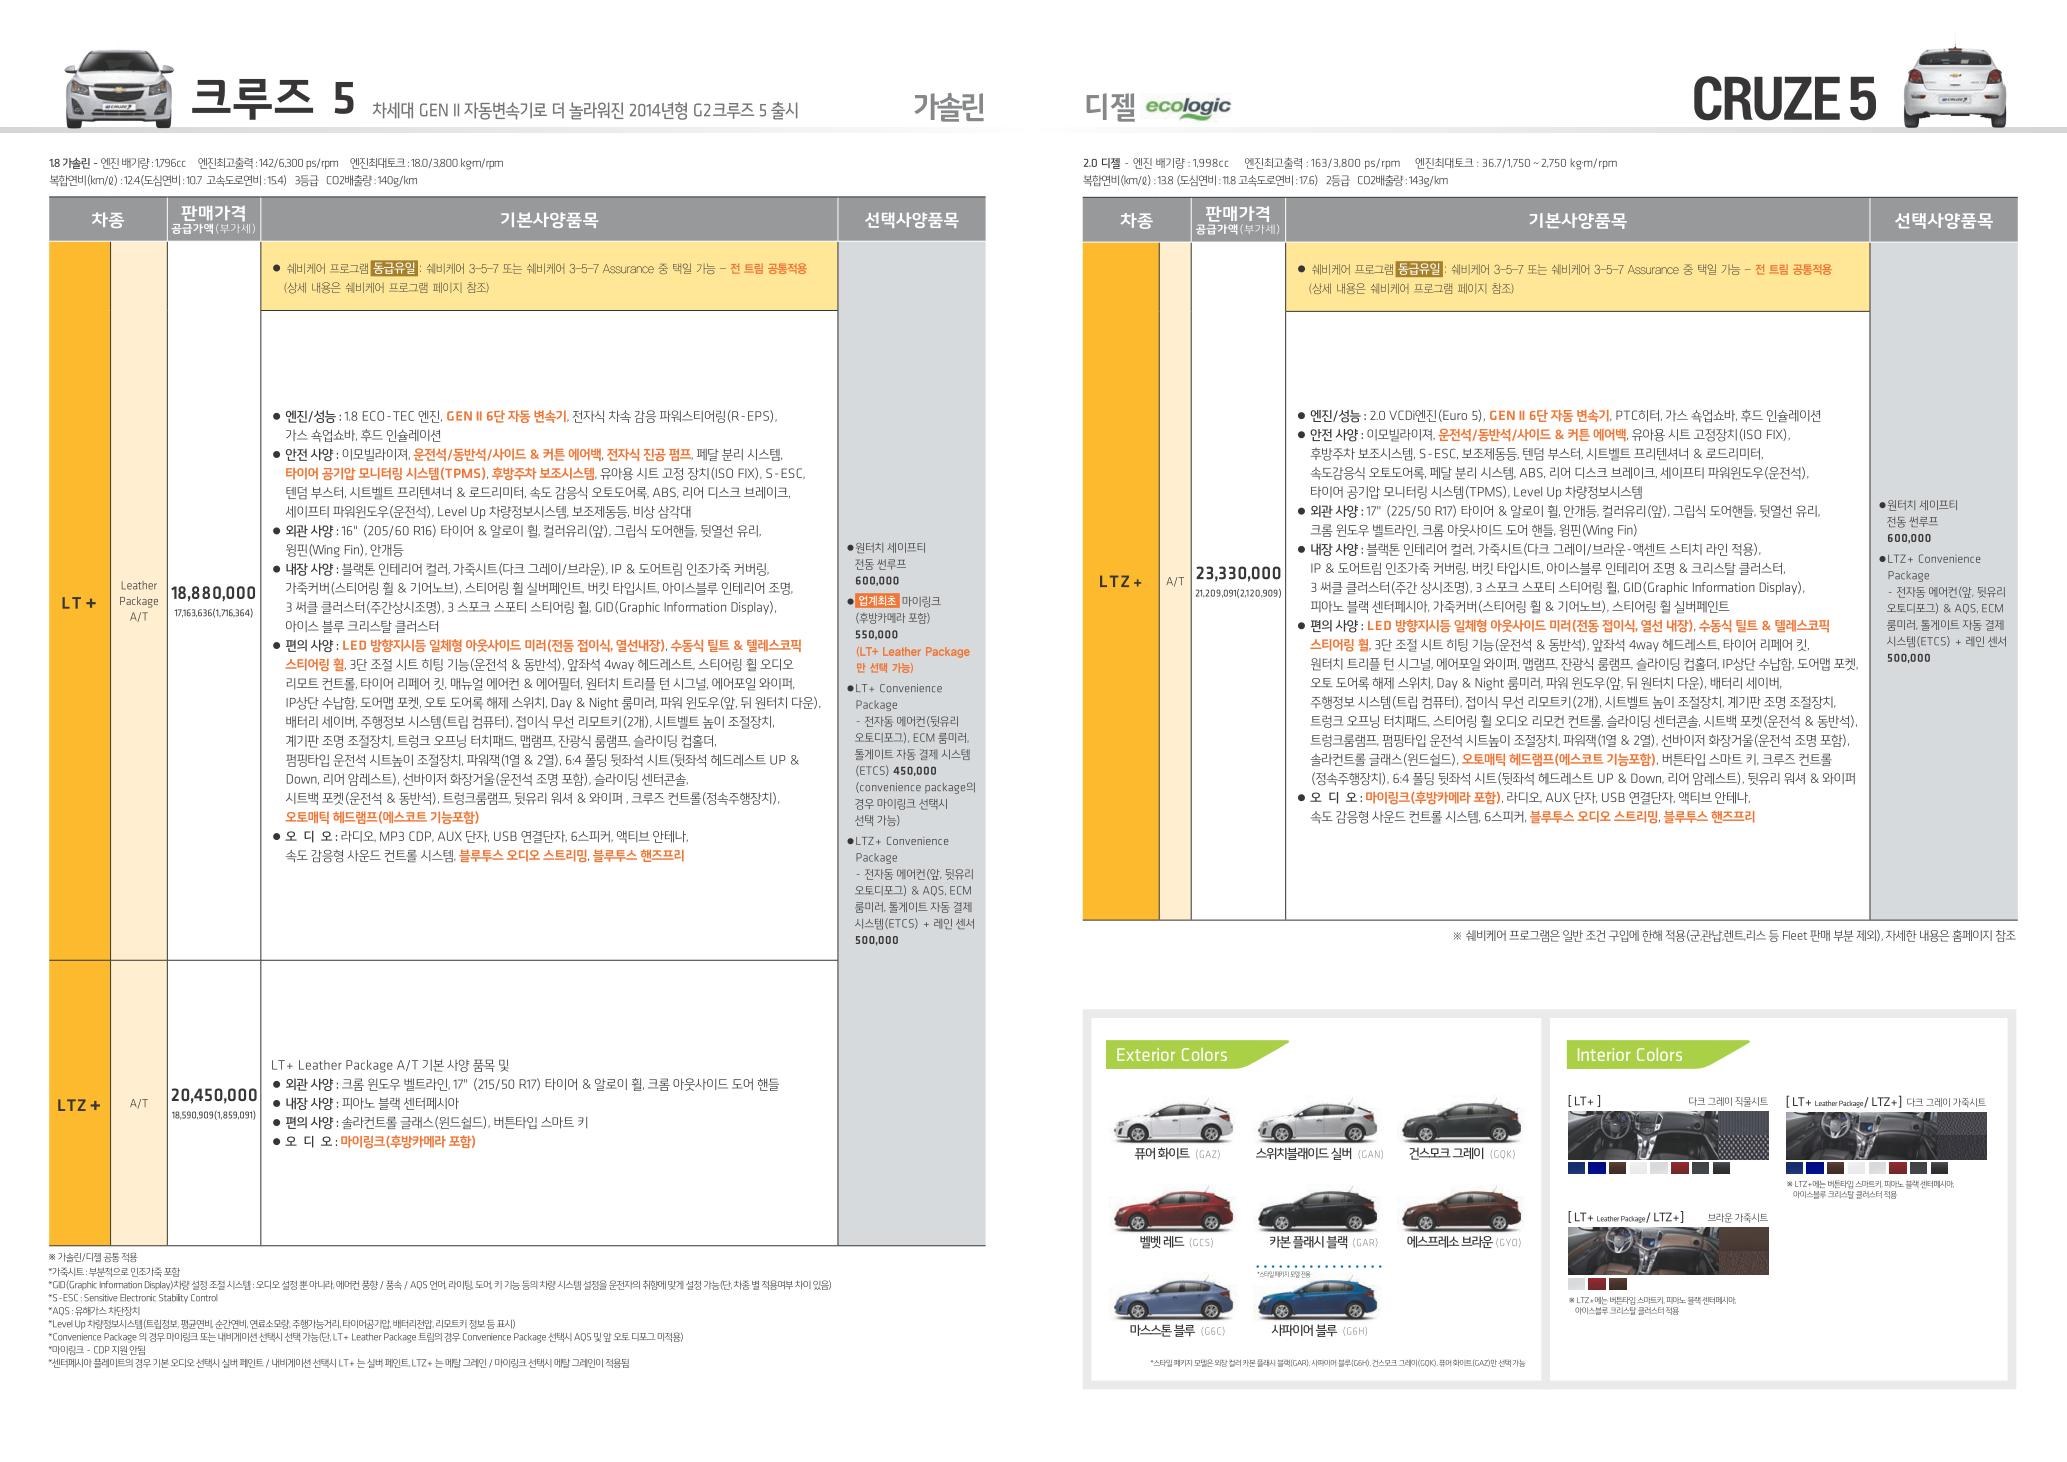This screenshot has height=1462, width=2067.
Task: Click the gasoline LTZ+ trim label cell
Action: (79, 1104)
